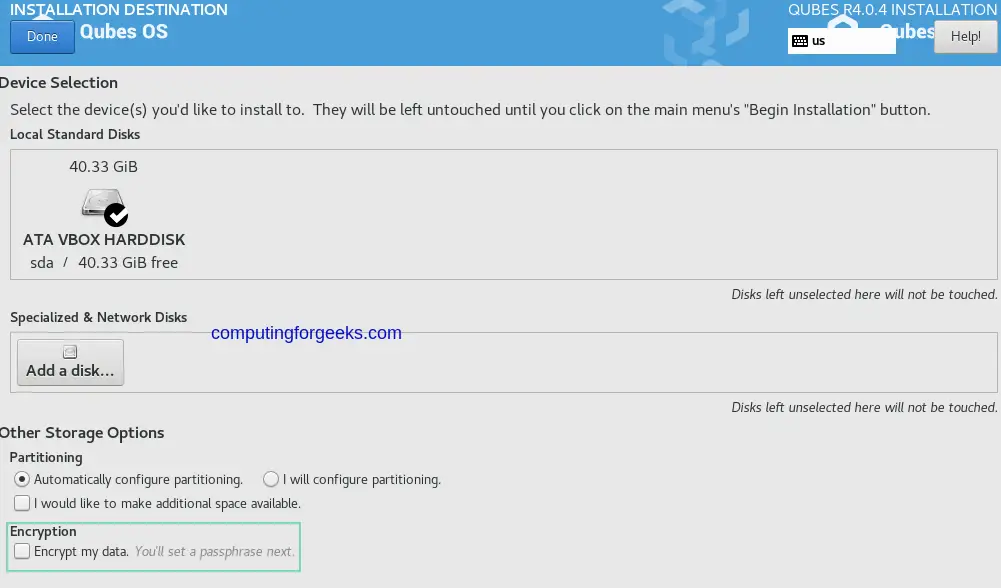1001x588 pixels.
Task: Click the Local Standard Disks heading
Action: [x=75, y=134]
